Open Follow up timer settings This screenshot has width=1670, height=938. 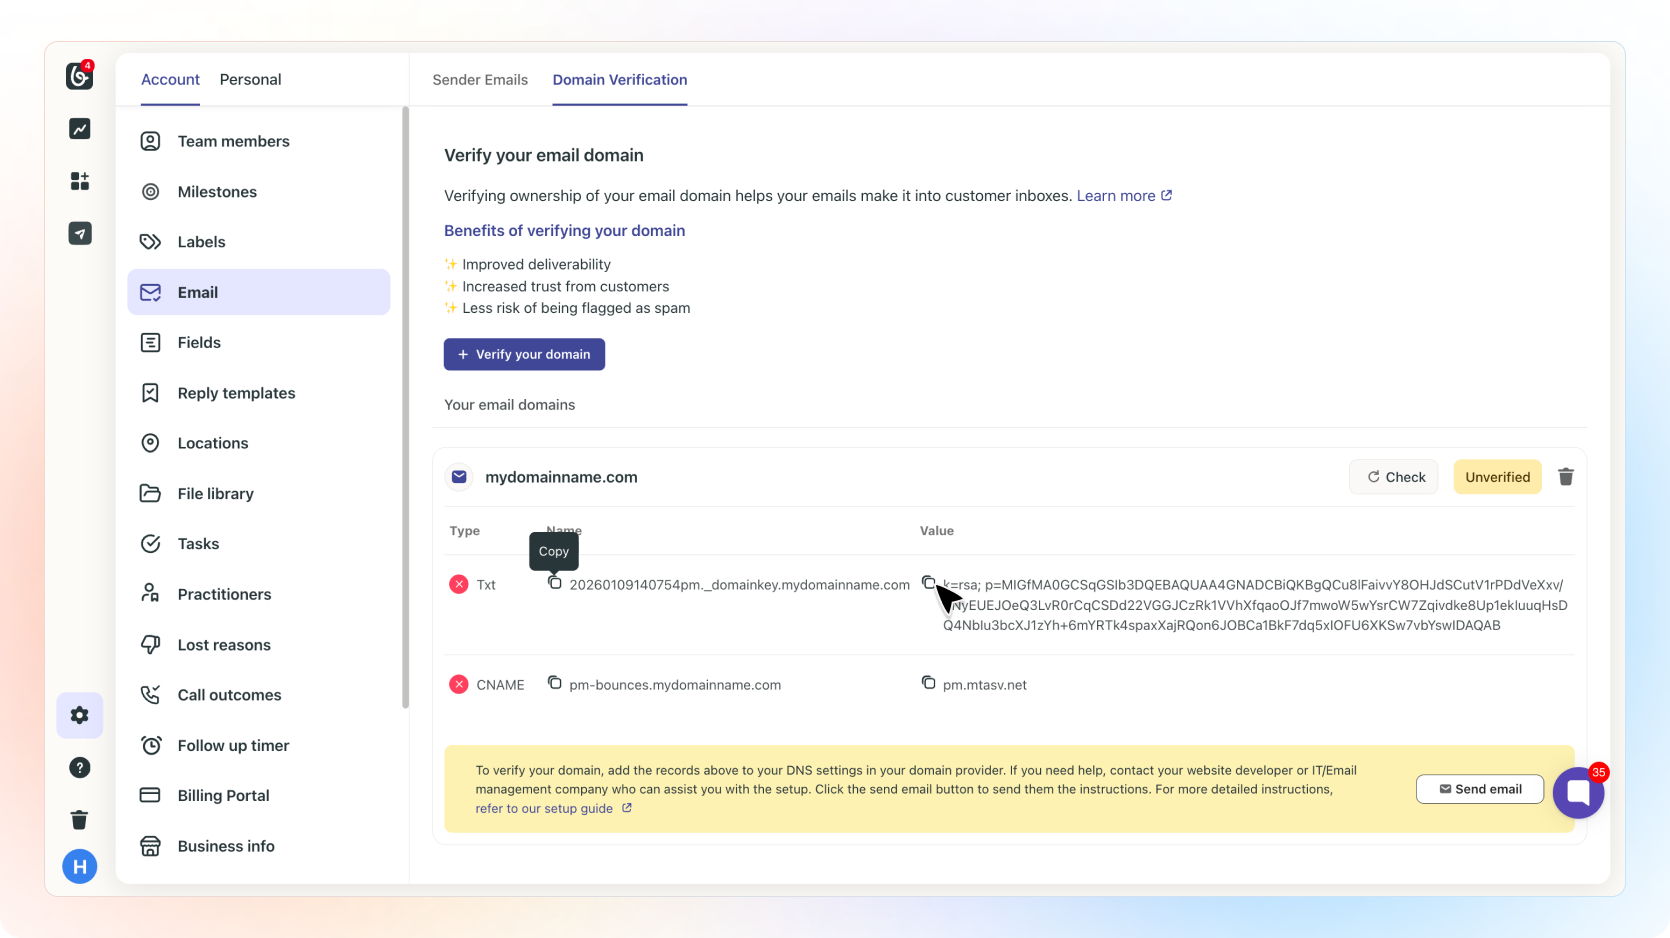point(258,745)
